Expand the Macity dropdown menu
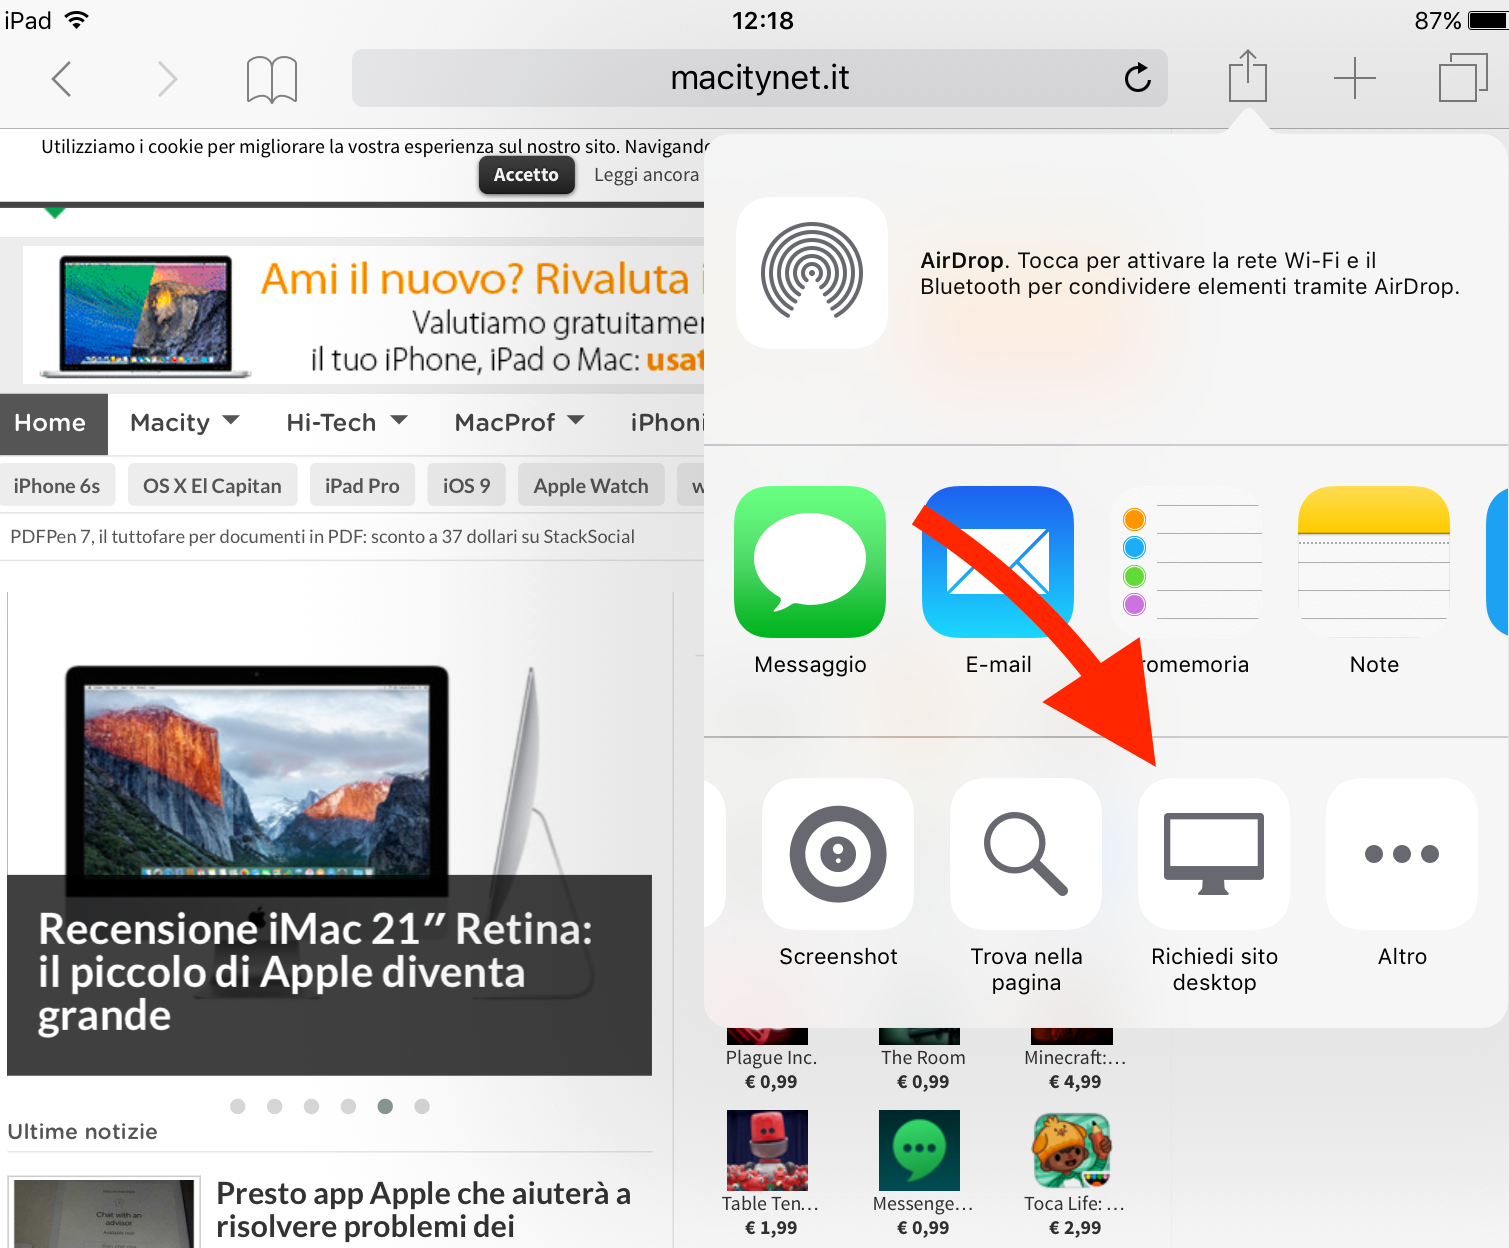This screenshot has height=1248, width=1509. (185, 423)
